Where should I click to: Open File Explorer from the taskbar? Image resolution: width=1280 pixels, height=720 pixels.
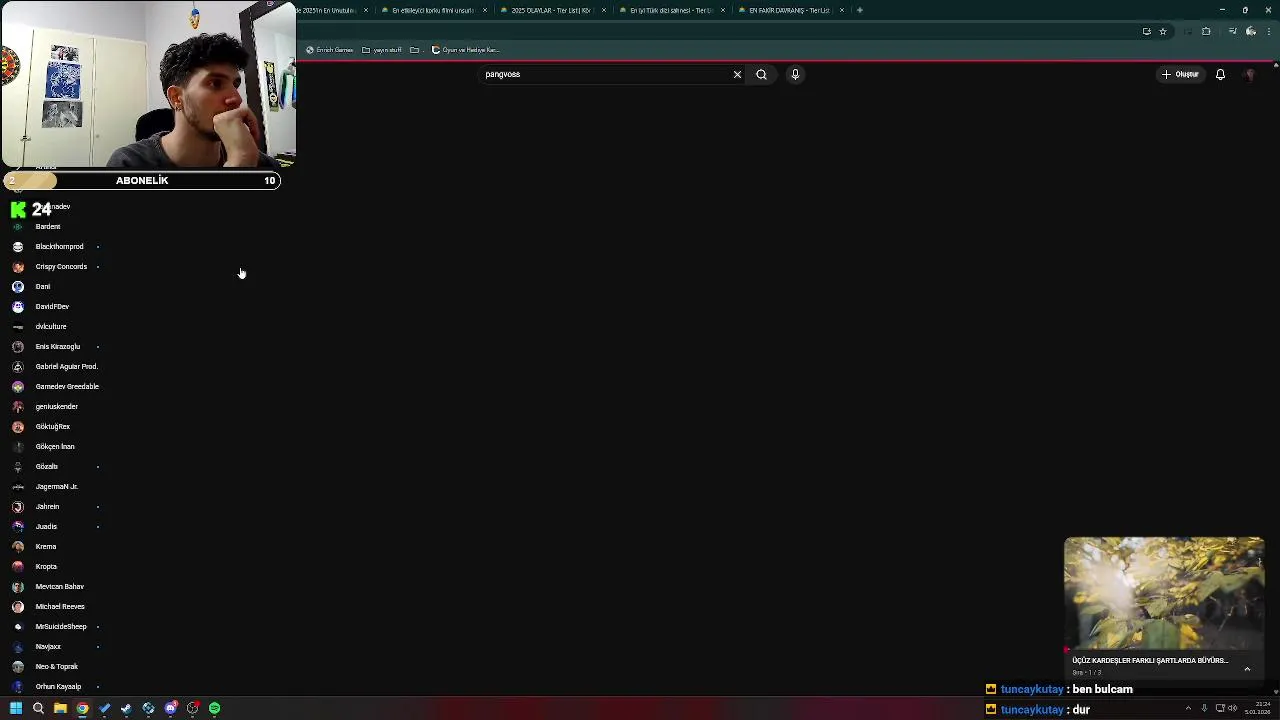tap(60, 709)
